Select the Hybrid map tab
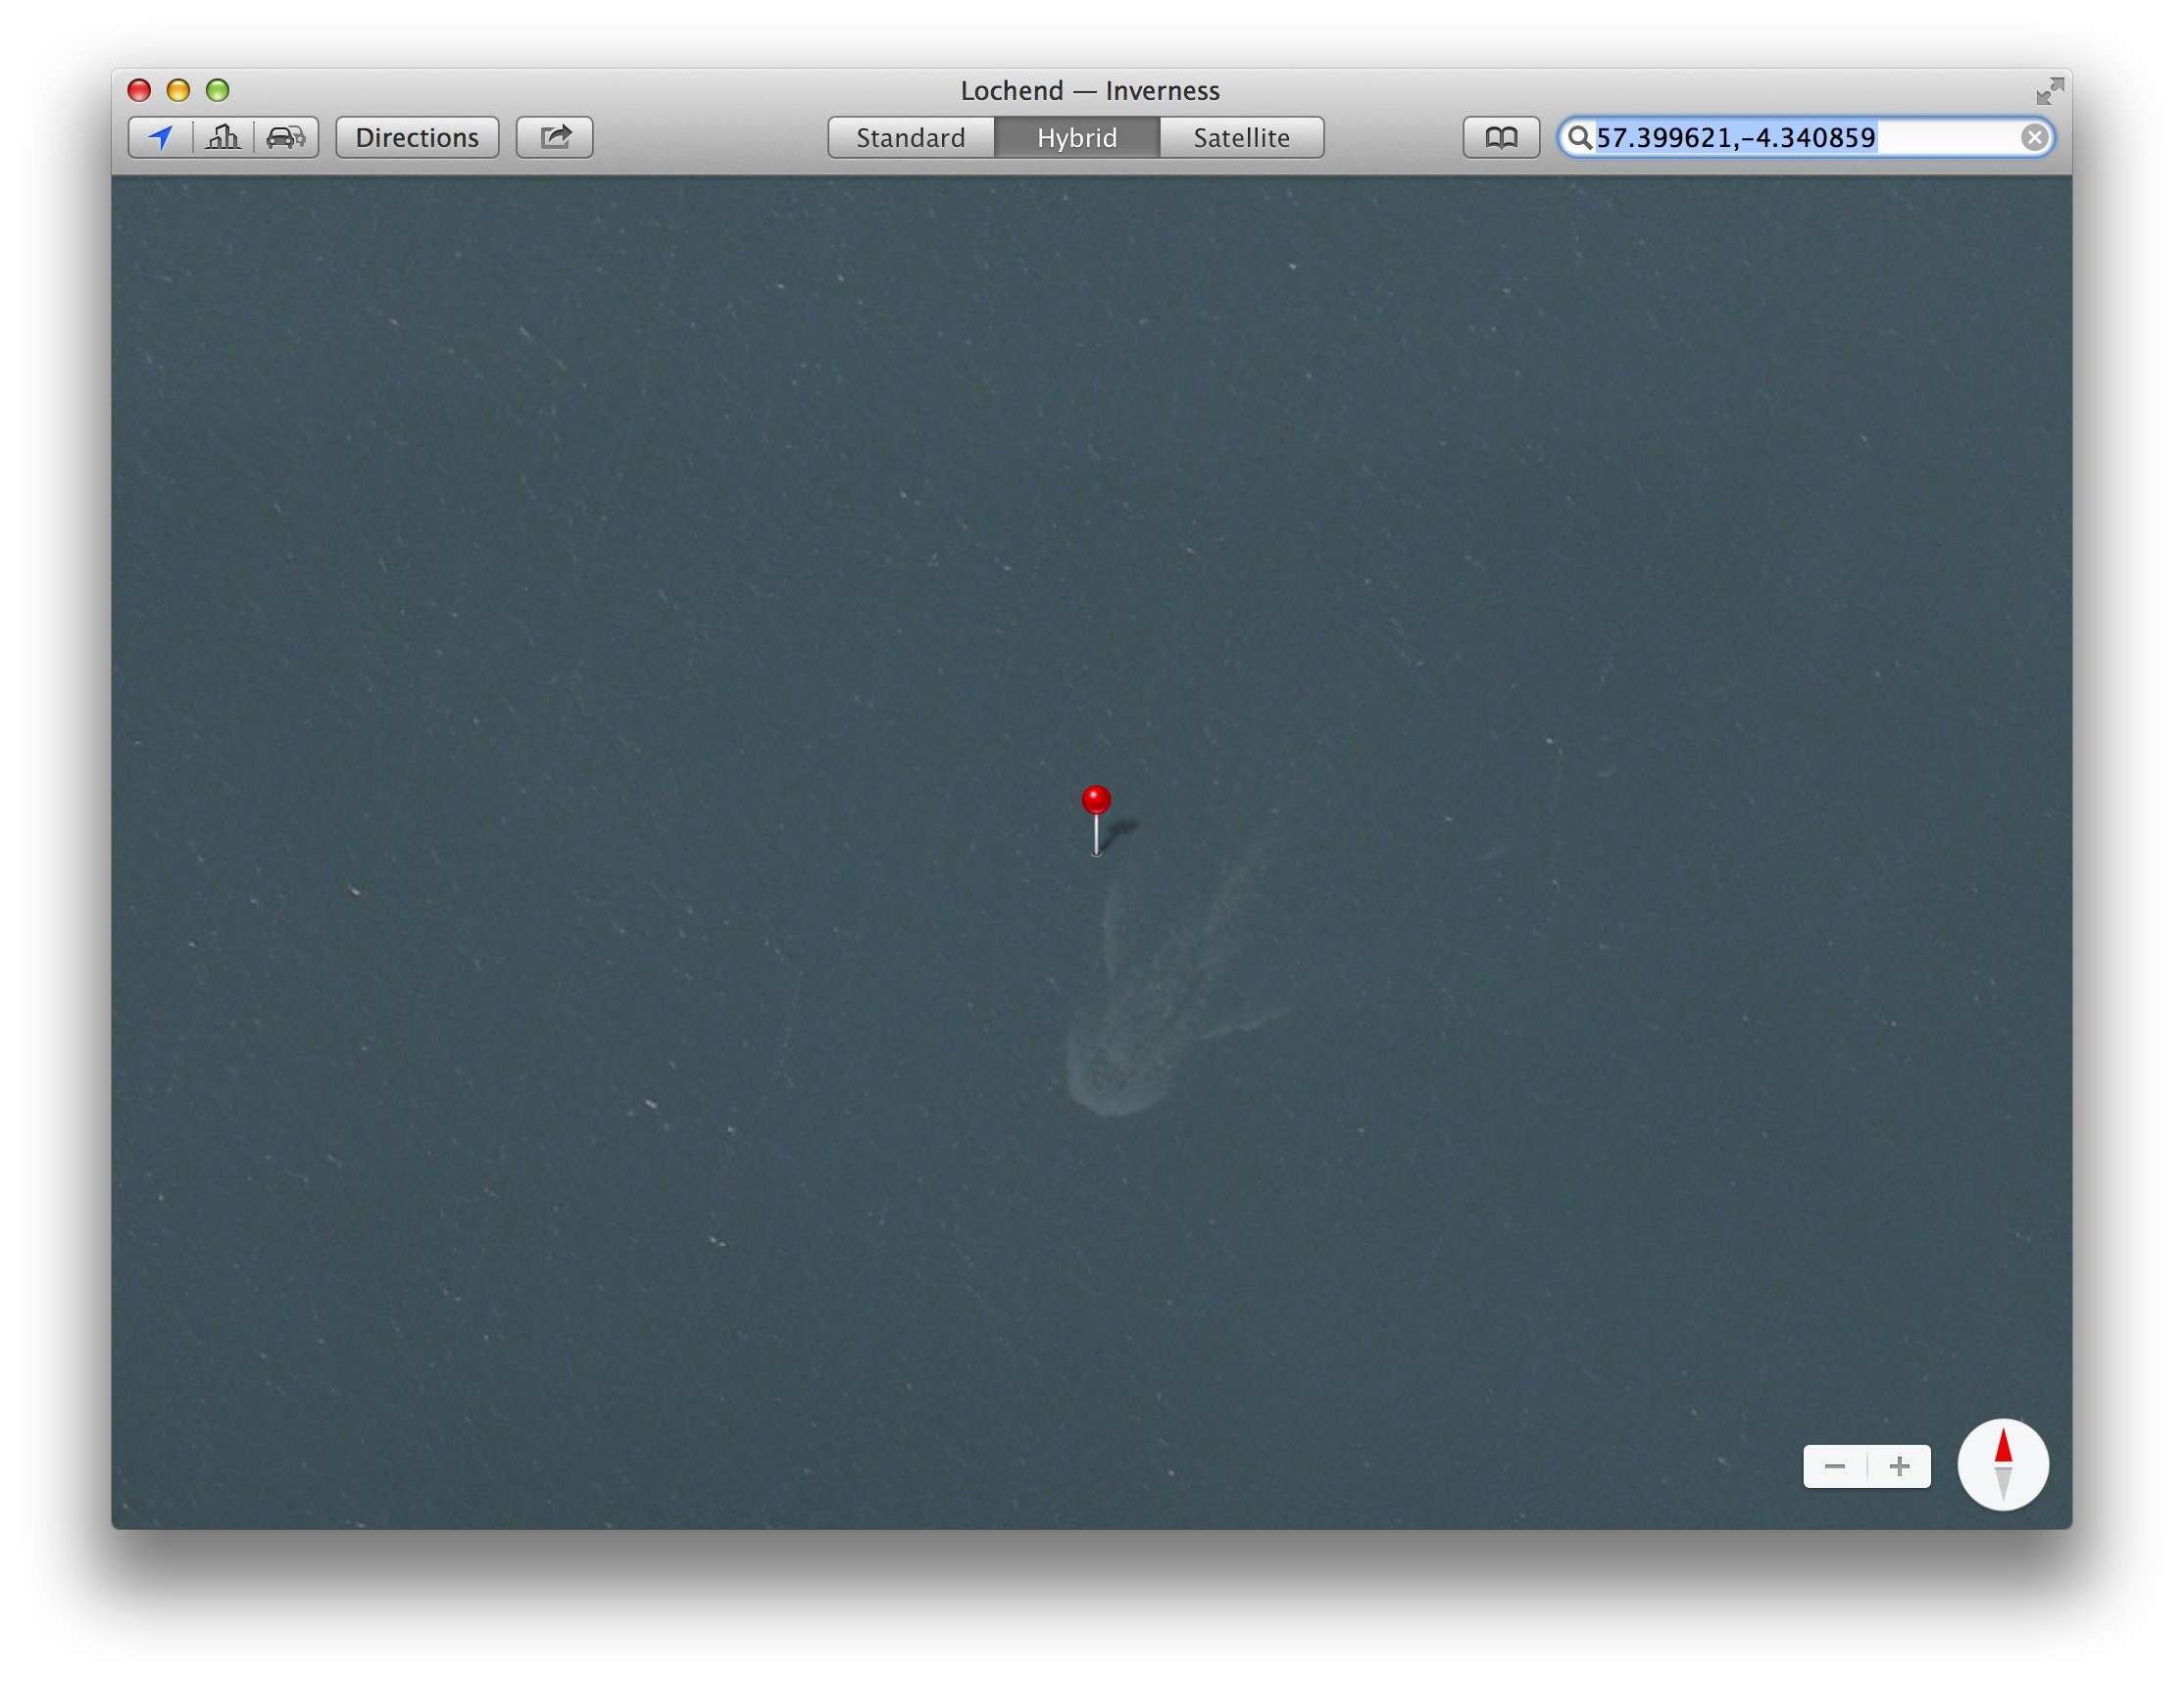Screen dimensions: 2184x1684 [1077, 137]
